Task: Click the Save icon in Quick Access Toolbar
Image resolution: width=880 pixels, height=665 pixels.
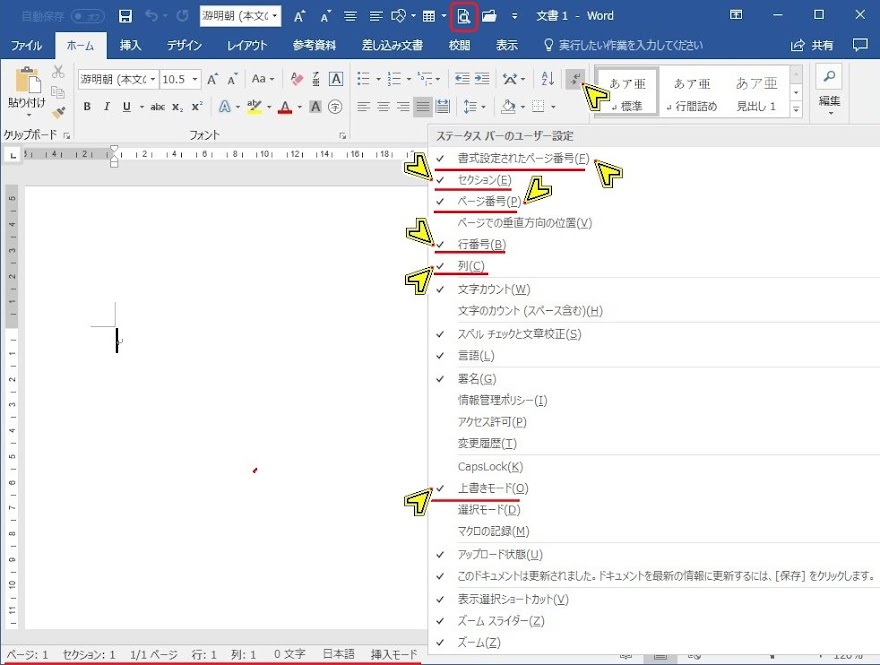Action: 125,14
